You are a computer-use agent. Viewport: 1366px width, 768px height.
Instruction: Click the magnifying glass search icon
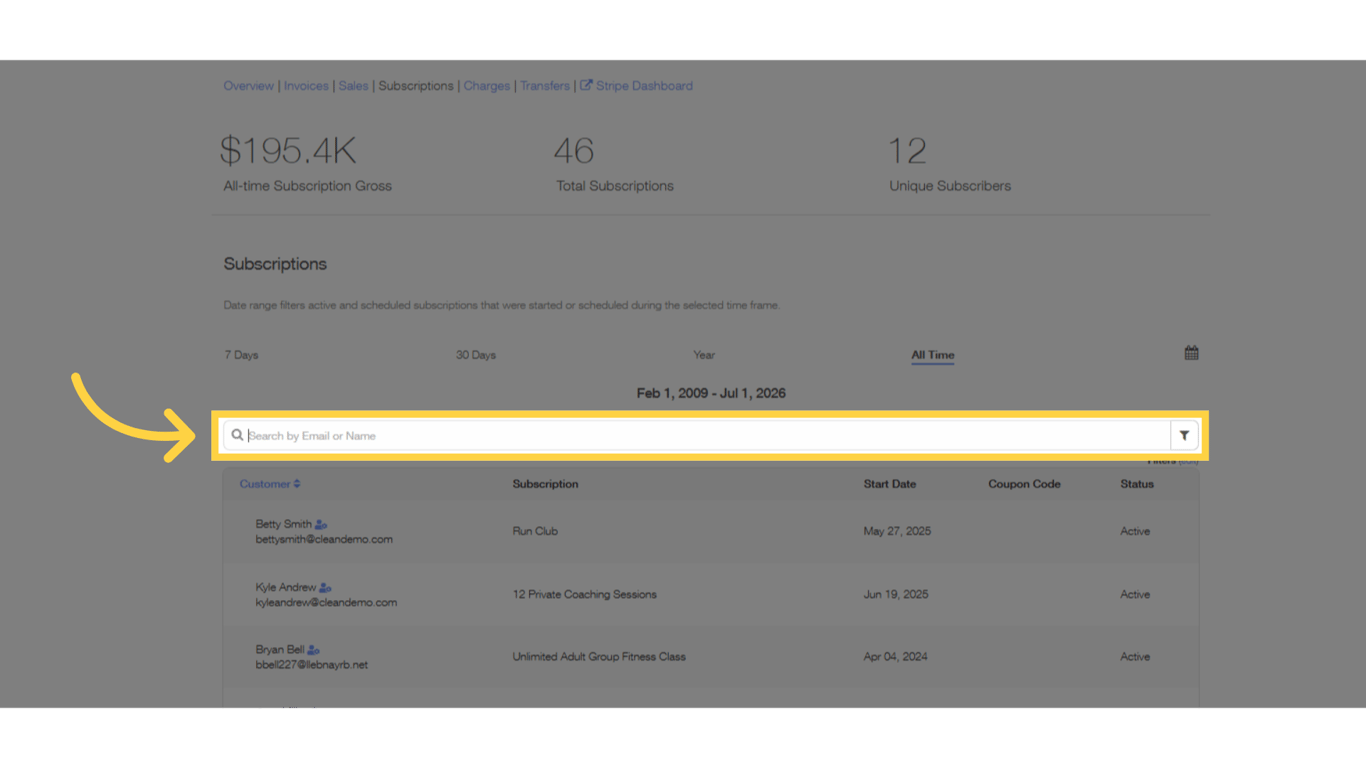pos(237,435)
